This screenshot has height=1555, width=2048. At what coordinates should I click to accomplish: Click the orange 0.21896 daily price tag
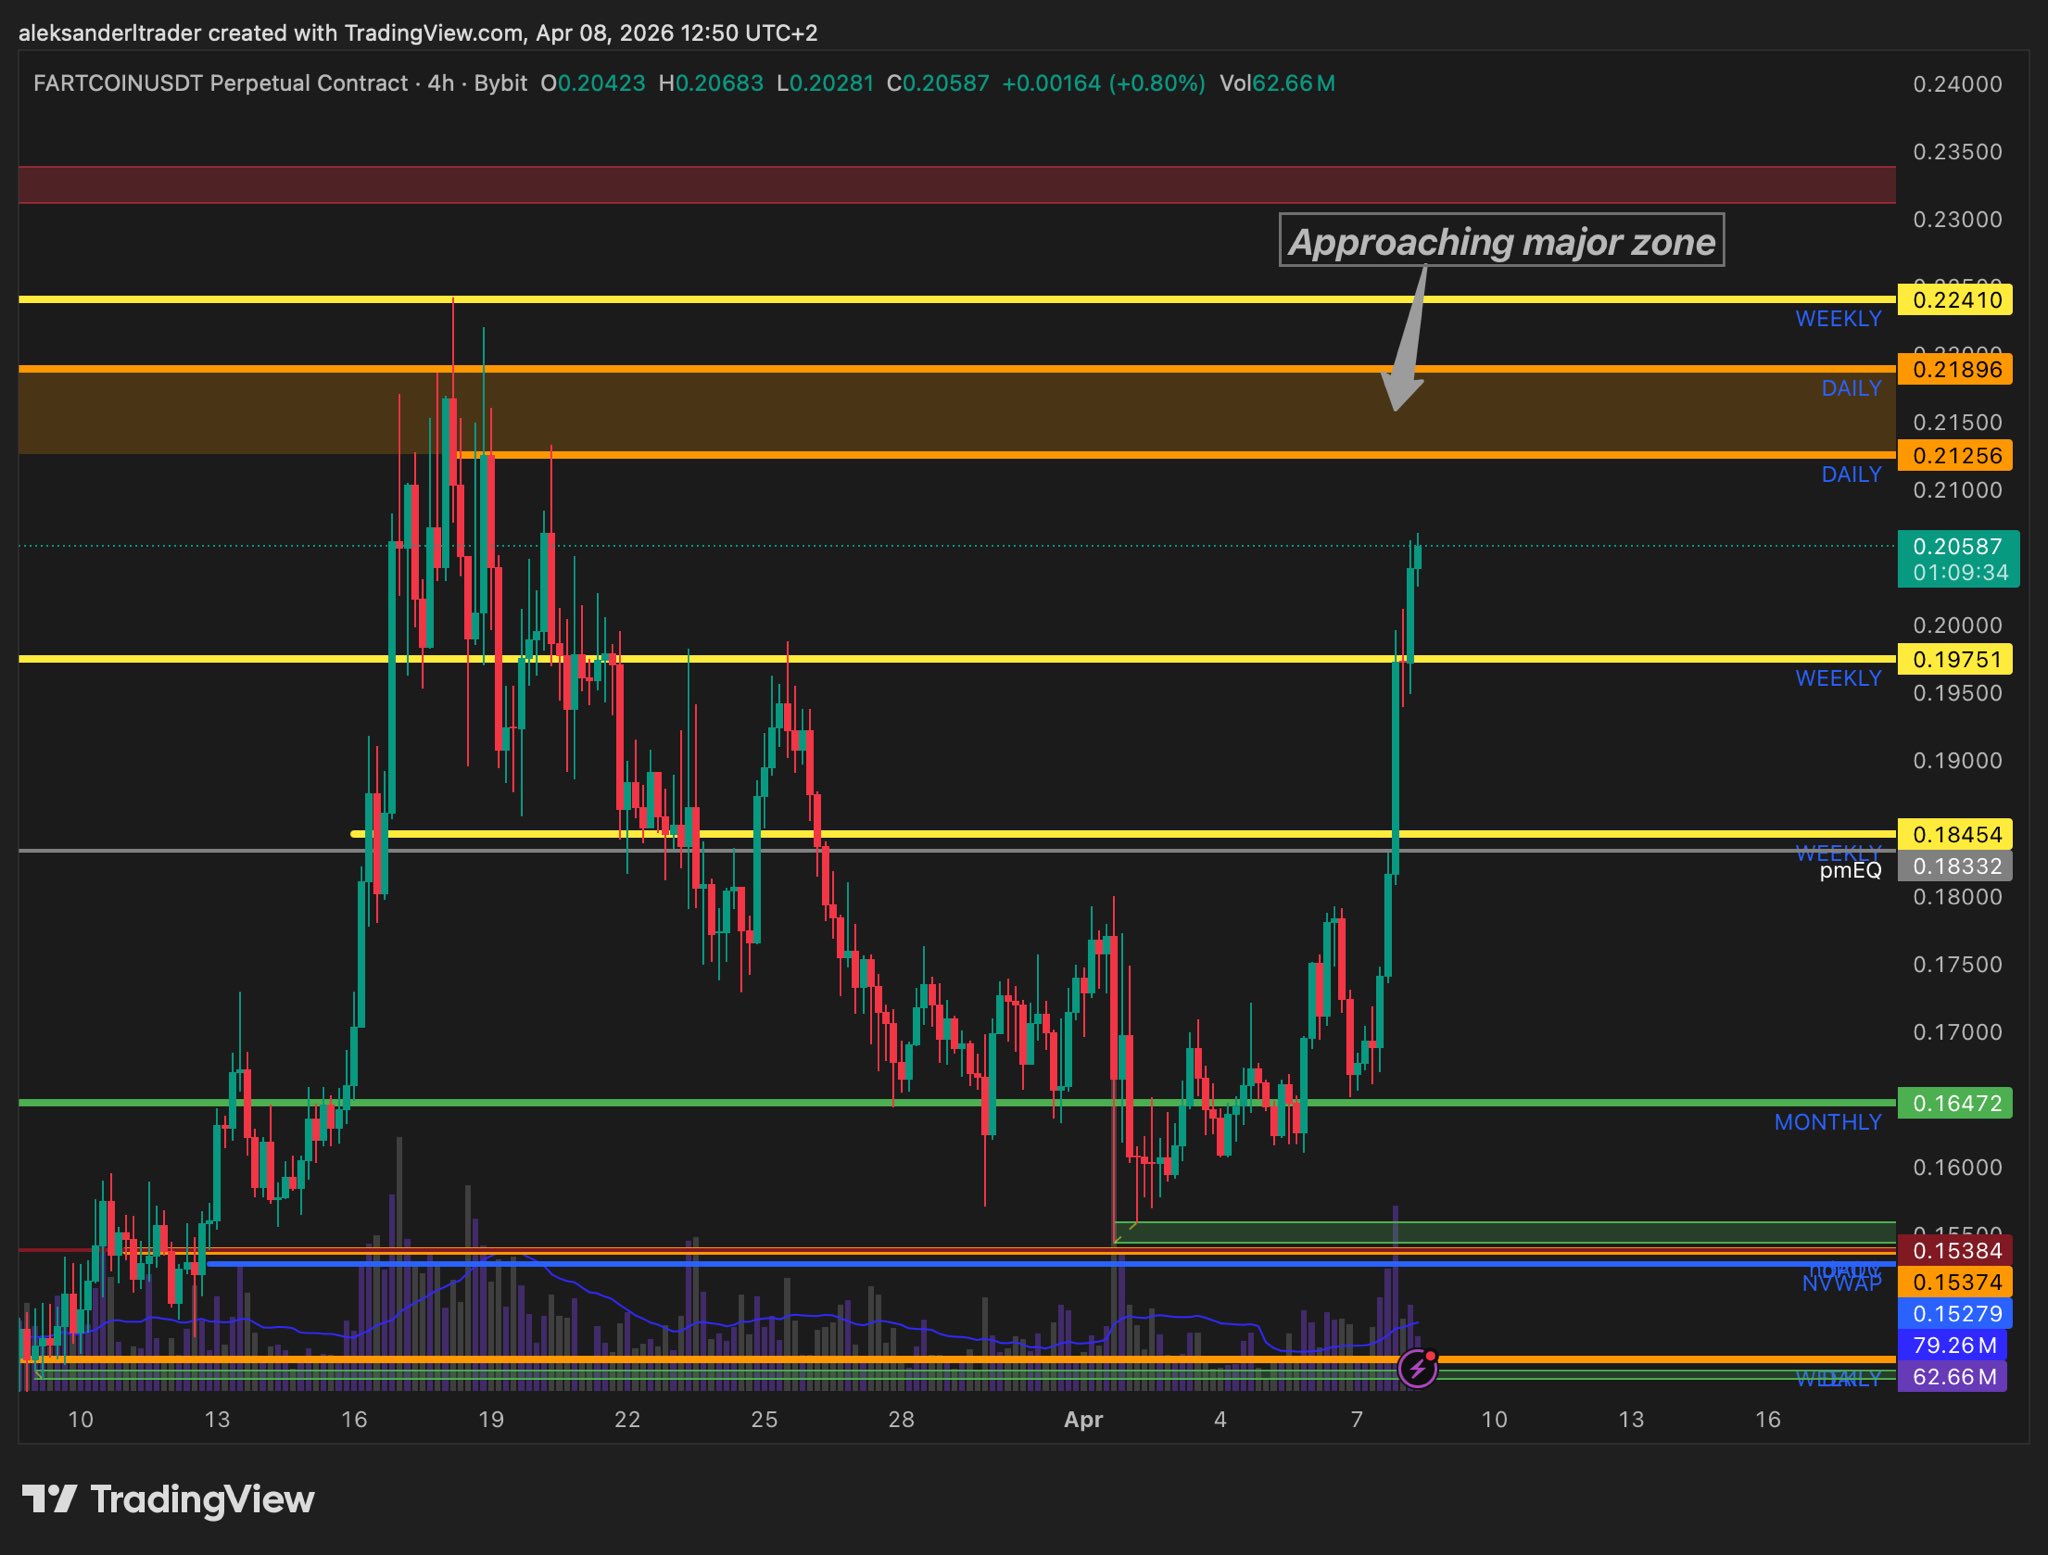[1955, 370]
